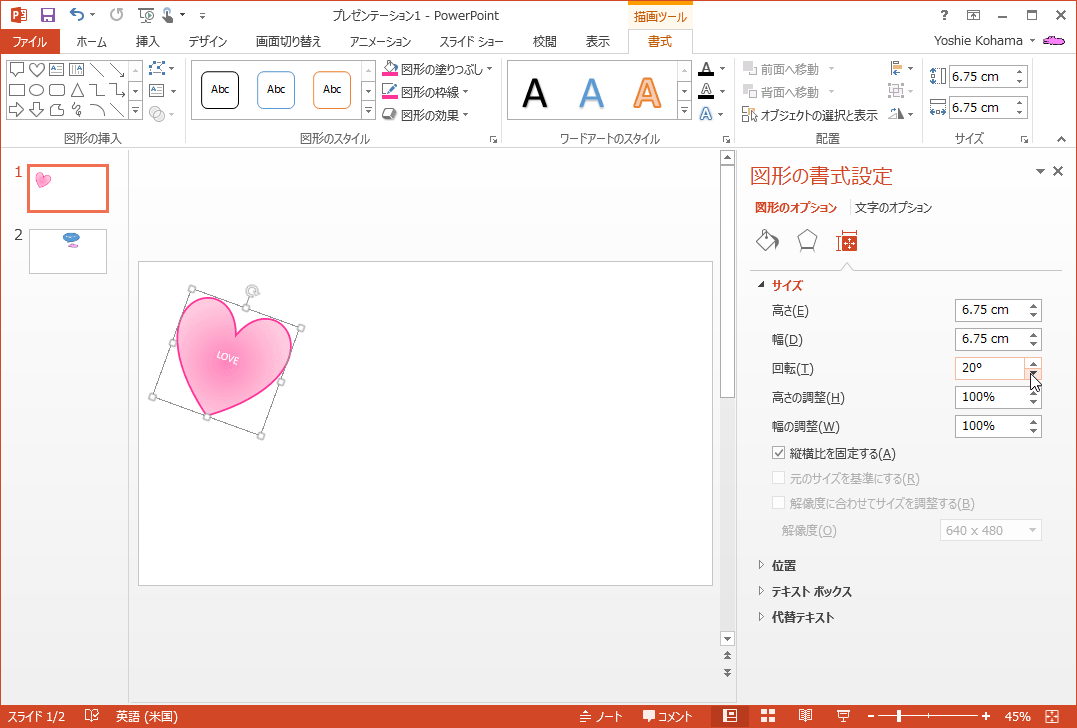Expand the 位置 section
The image size is (1077, 728).
pyautogui.click(x=784, y=565)
